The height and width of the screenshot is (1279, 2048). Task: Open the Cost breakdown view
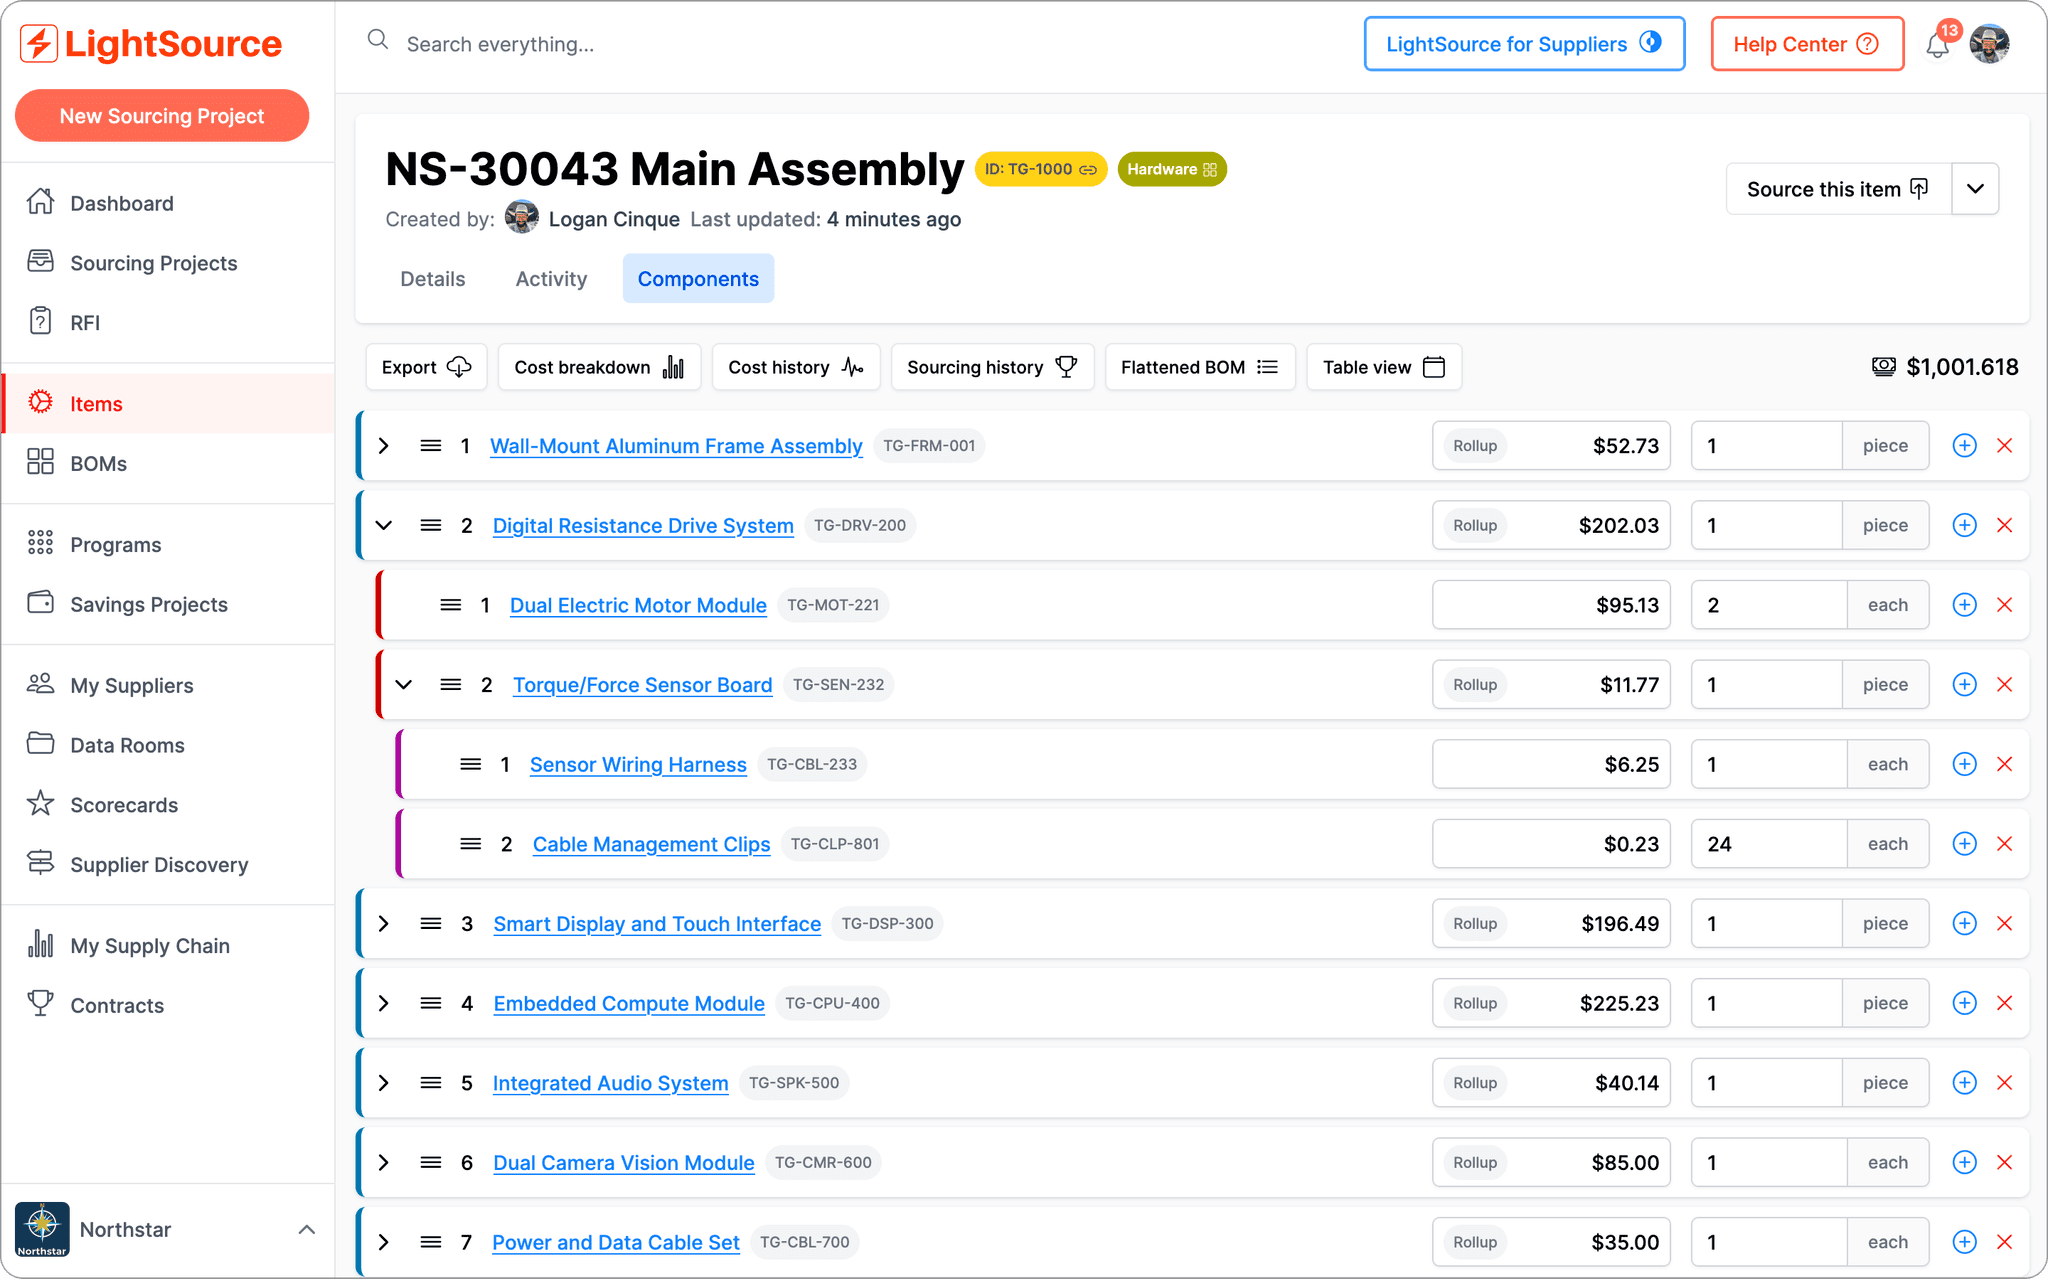tap(599, 367)
